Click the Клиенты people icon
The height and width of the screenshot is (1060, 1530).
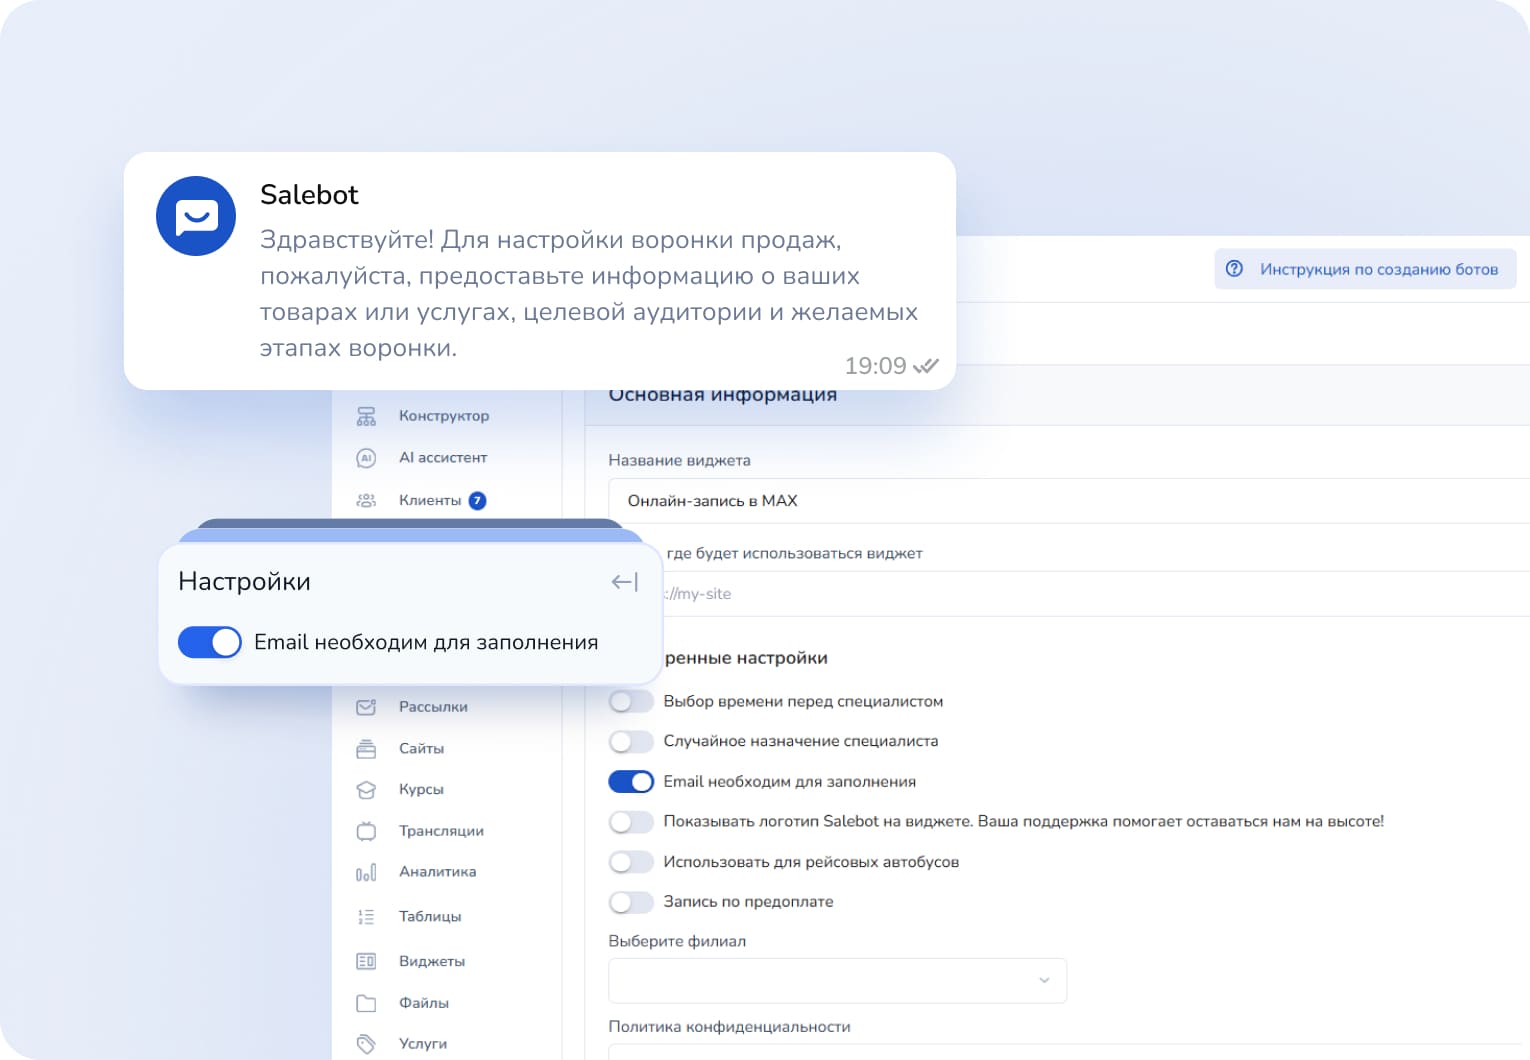pos(366,500)
